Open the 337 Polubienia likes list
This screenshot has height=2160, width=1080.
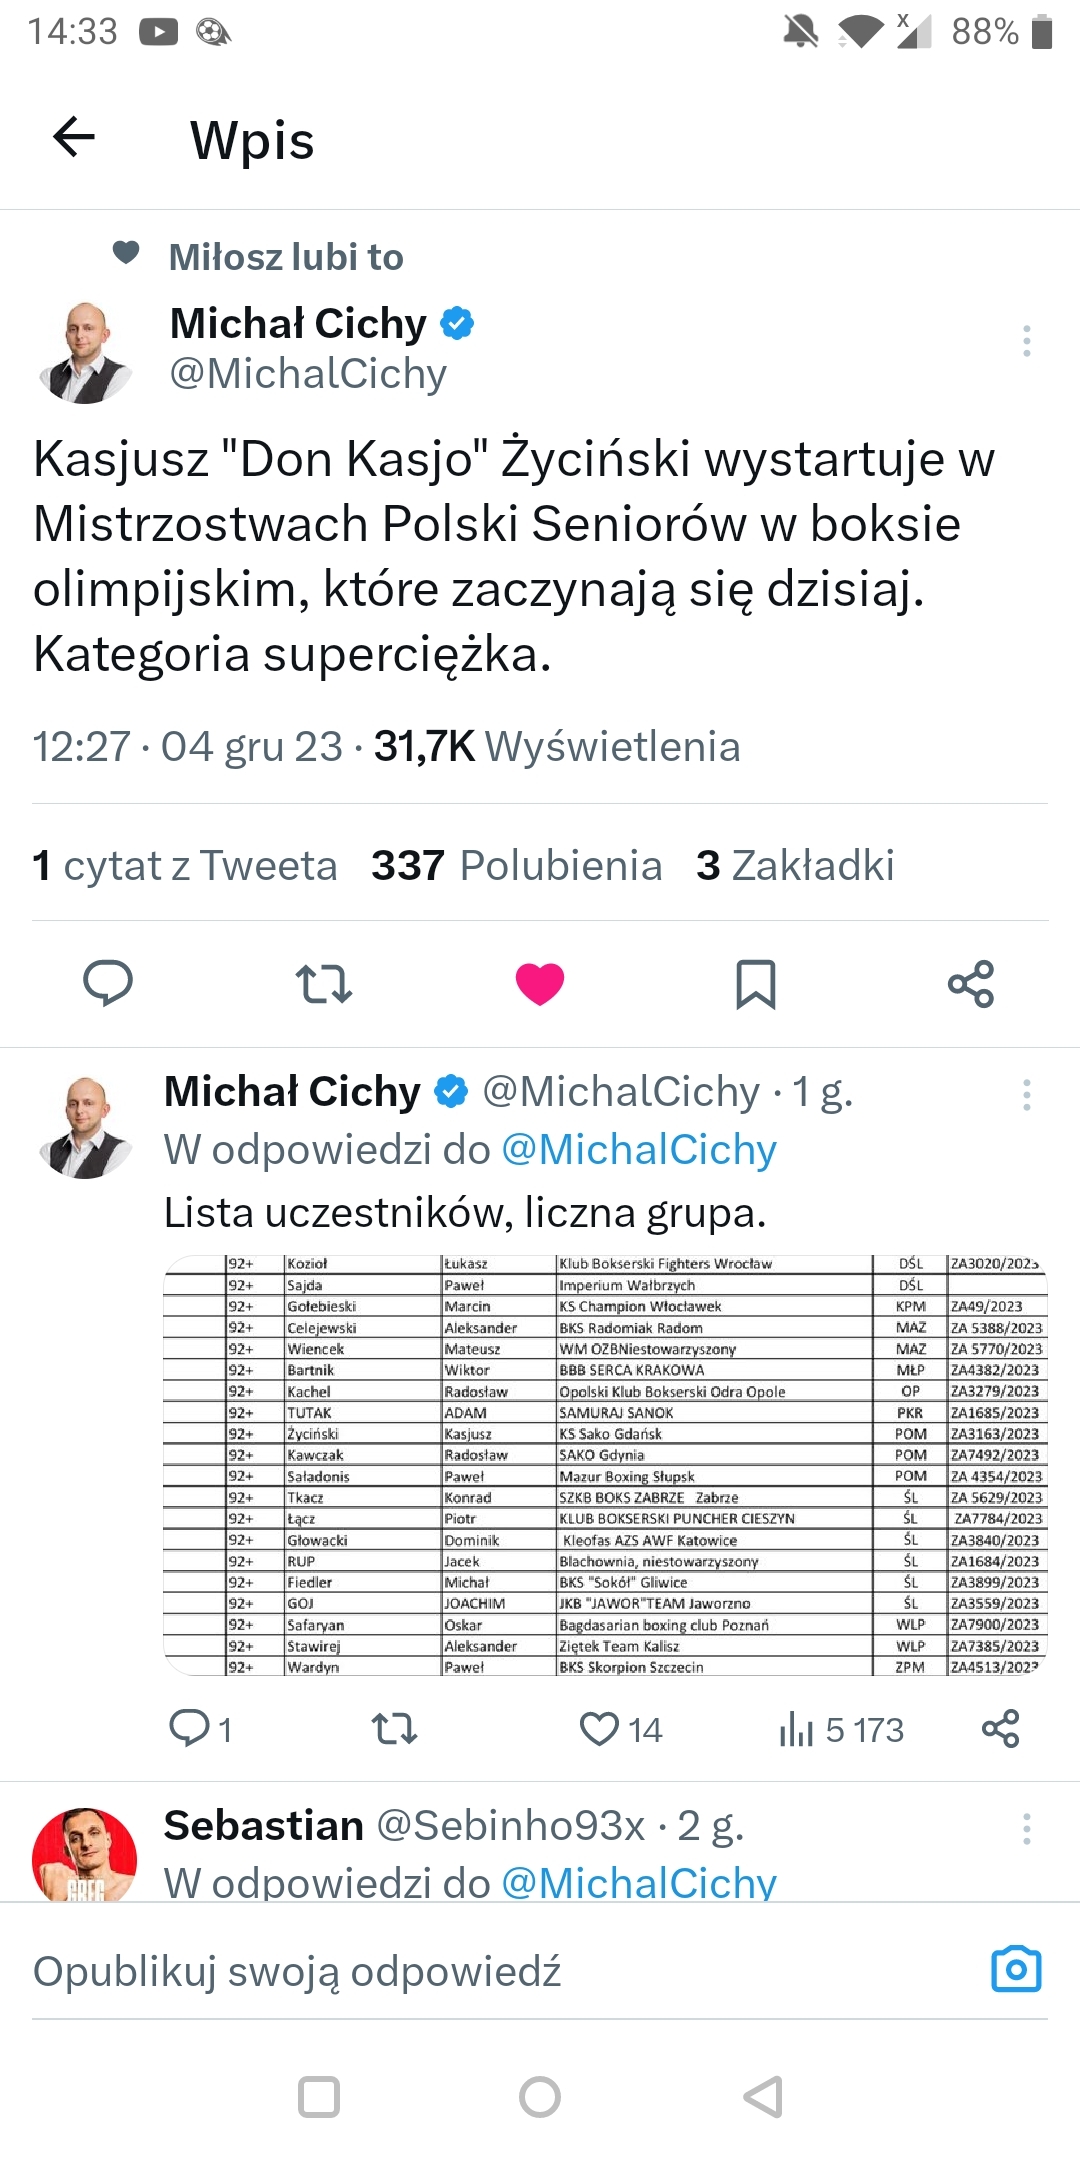coord(516,865)
